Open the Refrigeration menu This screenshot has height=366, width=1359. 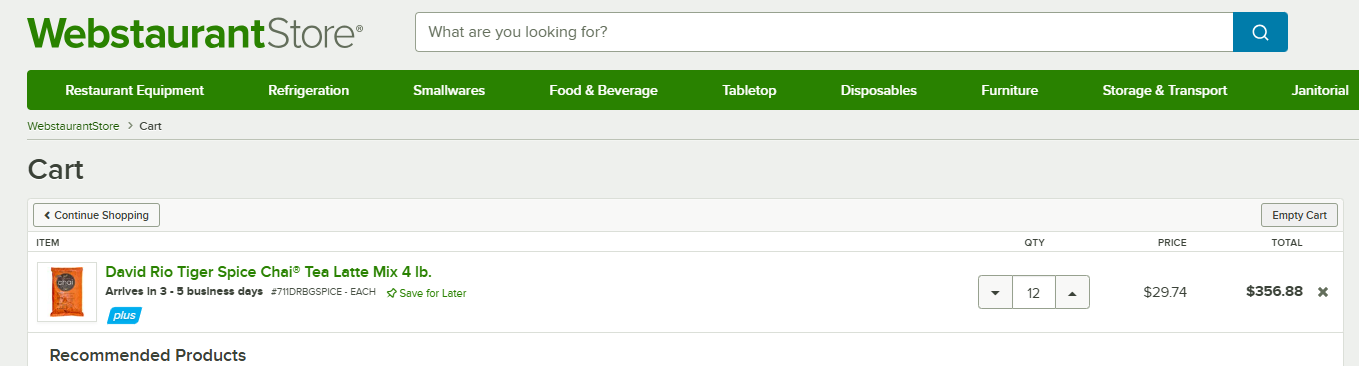point(308,90)
